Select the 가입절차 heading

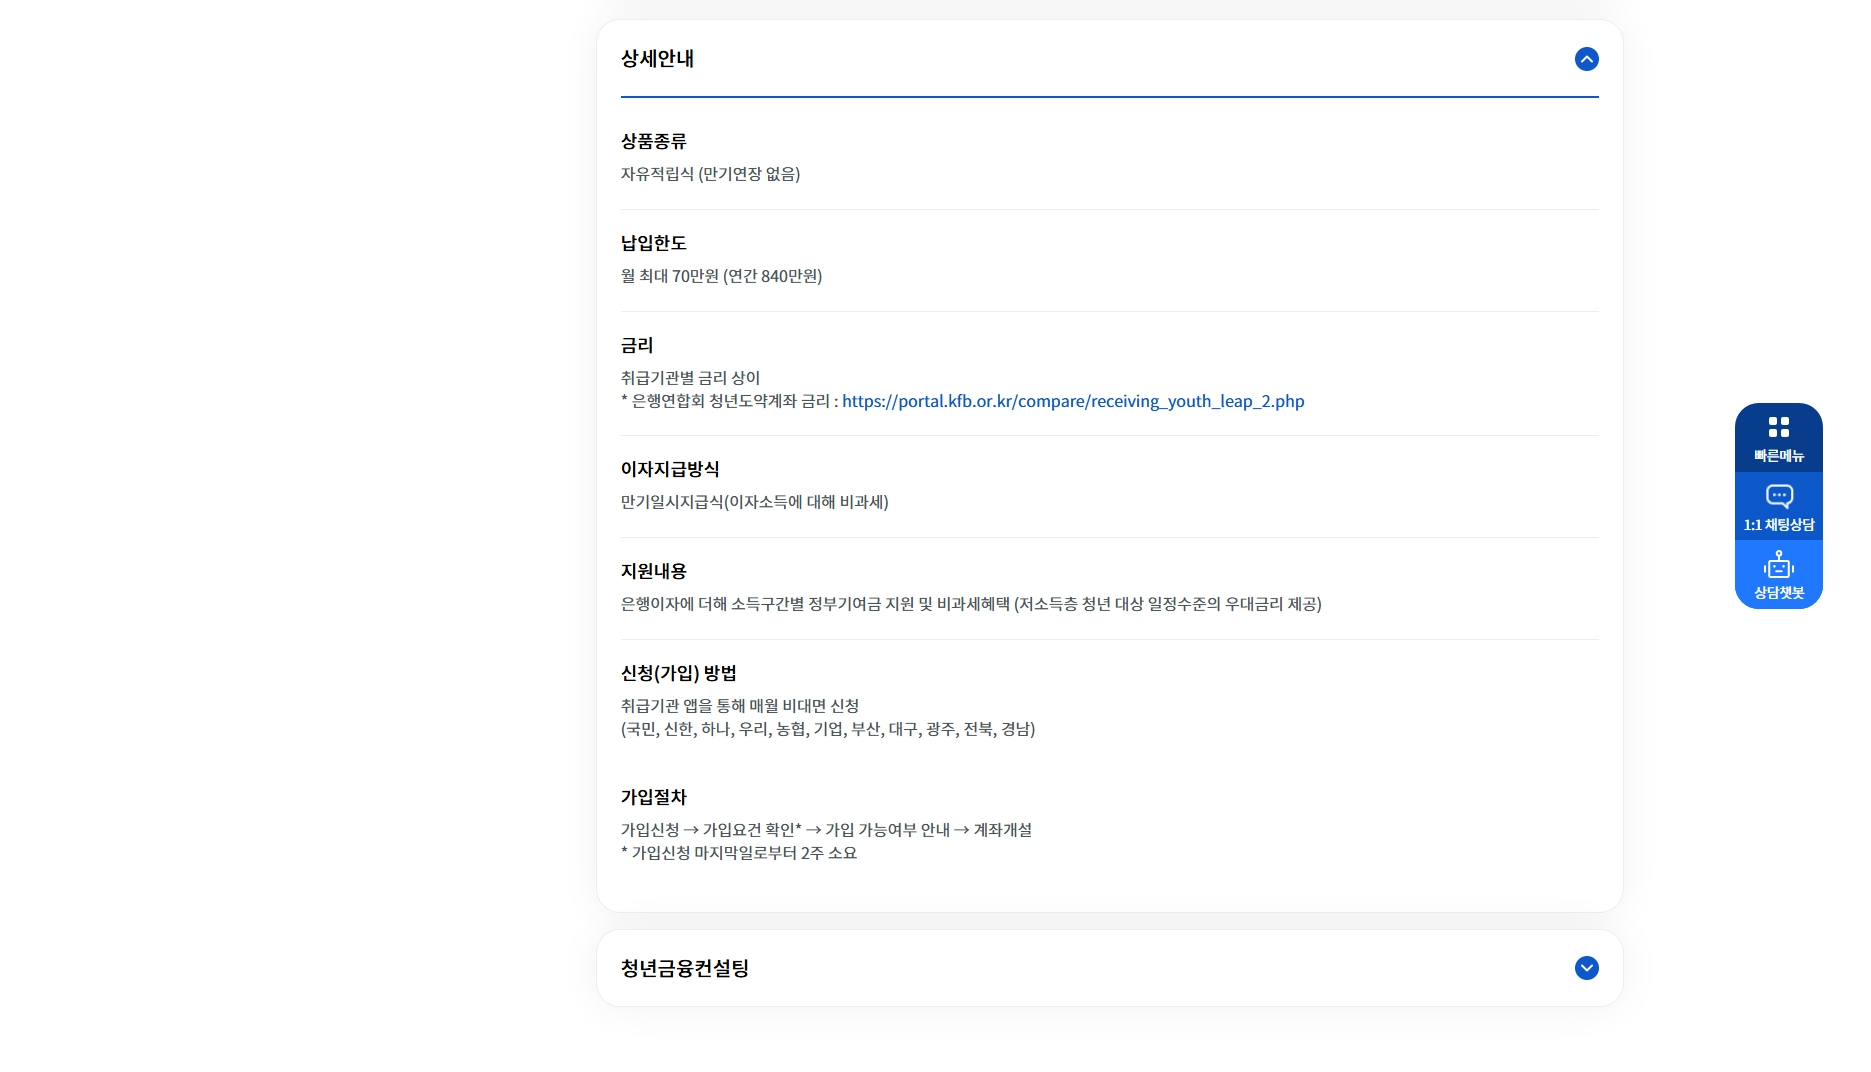coord(654,797)
